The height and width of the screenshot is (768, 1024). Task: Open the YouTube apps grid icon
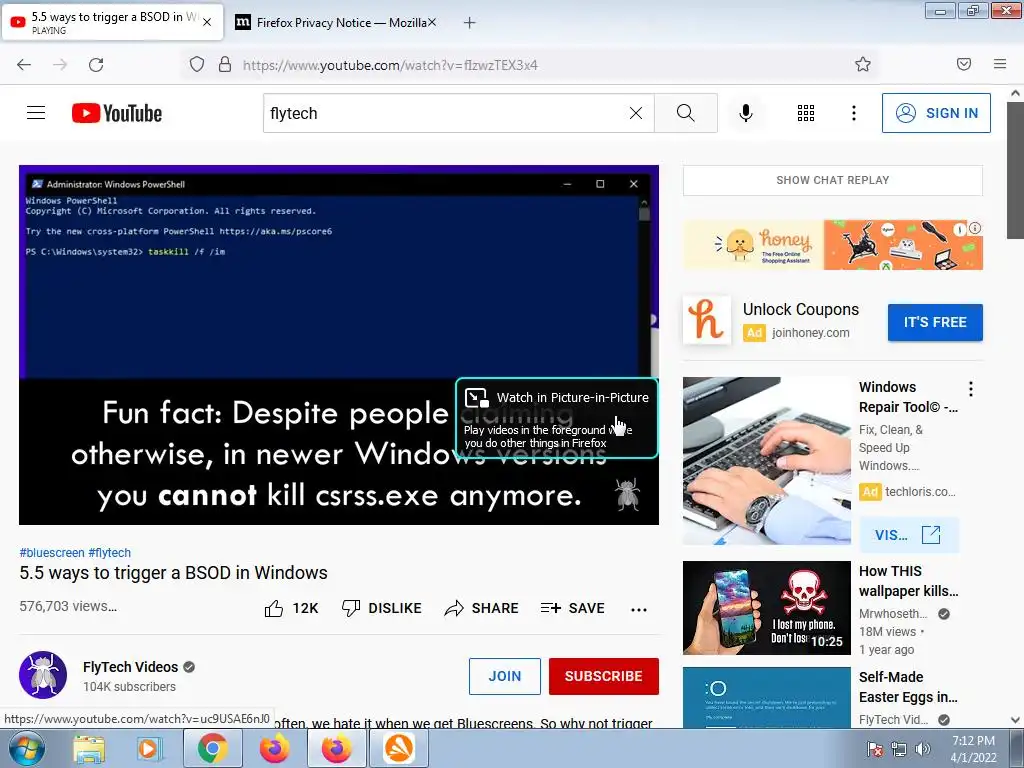pos(806,113)
